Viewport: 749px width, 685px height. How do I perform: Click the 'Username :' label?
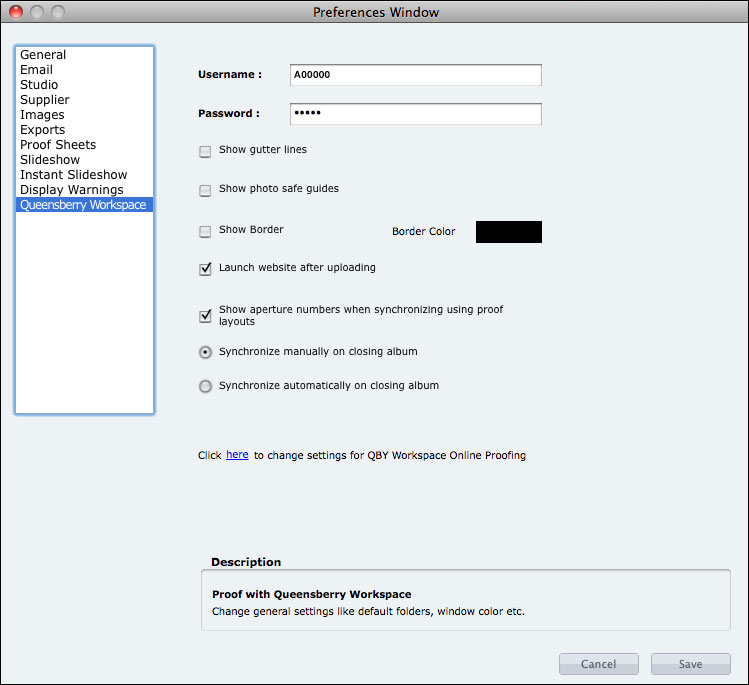(x=230, y=75)
